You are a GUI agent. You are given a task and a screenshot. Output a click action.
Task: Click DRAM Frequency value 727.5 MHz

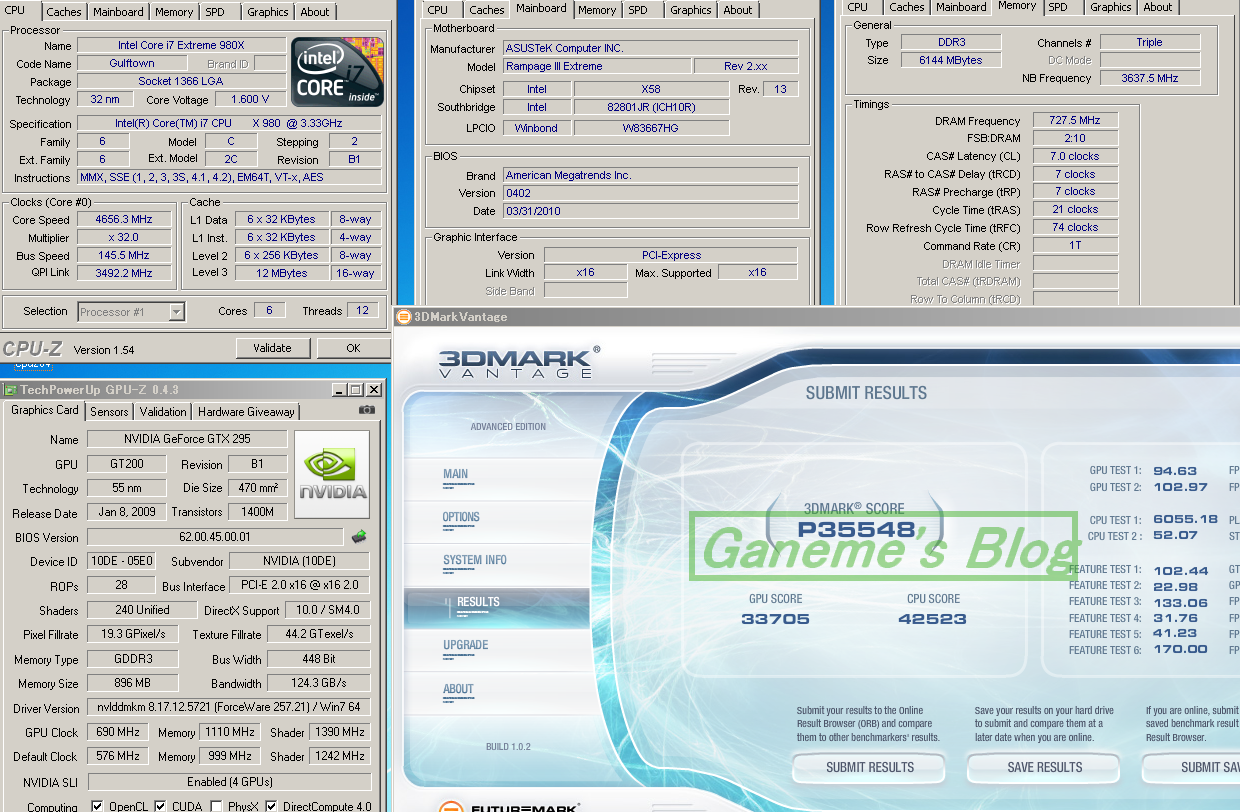point(1075,120)
